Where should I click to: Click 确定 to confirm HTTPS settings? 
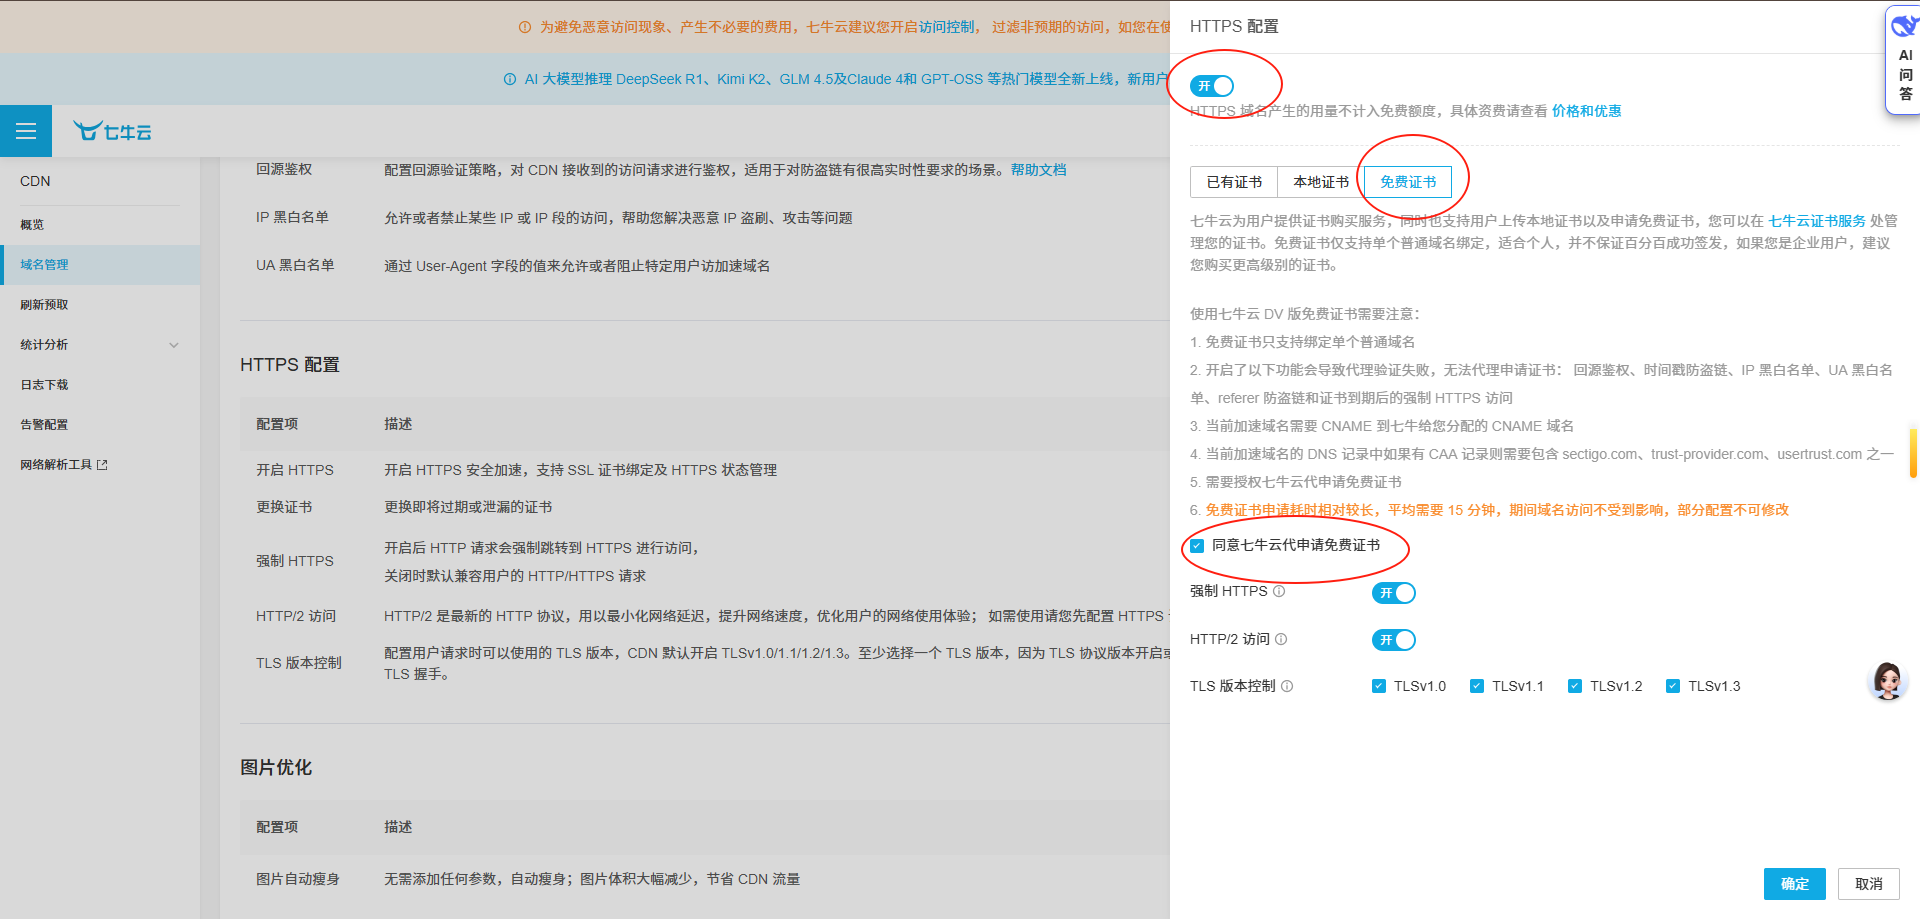pyautogui.click(x=1795, y=884)
